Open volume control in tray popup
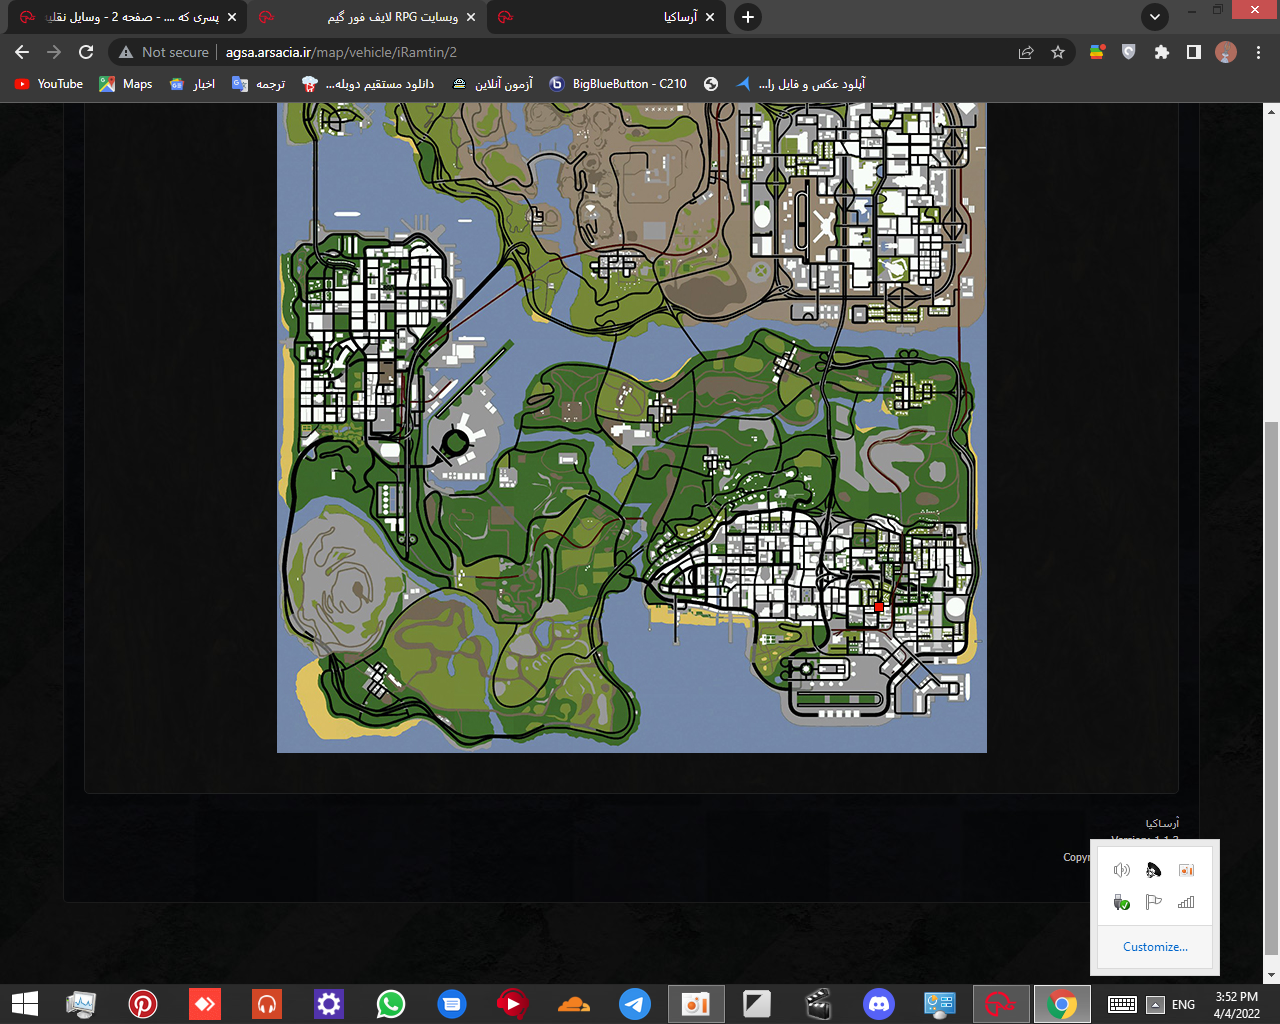The height and width of the screenshot is (1024, 1280). (x=1122, y=870)
